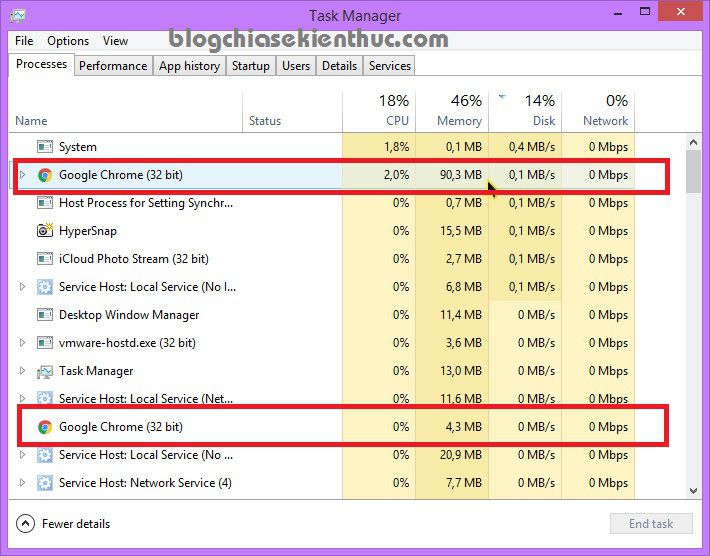The height and width of the screenshot is (556, 710).
Task: Click the vertical scrollbar thumb
Action: 693,172
